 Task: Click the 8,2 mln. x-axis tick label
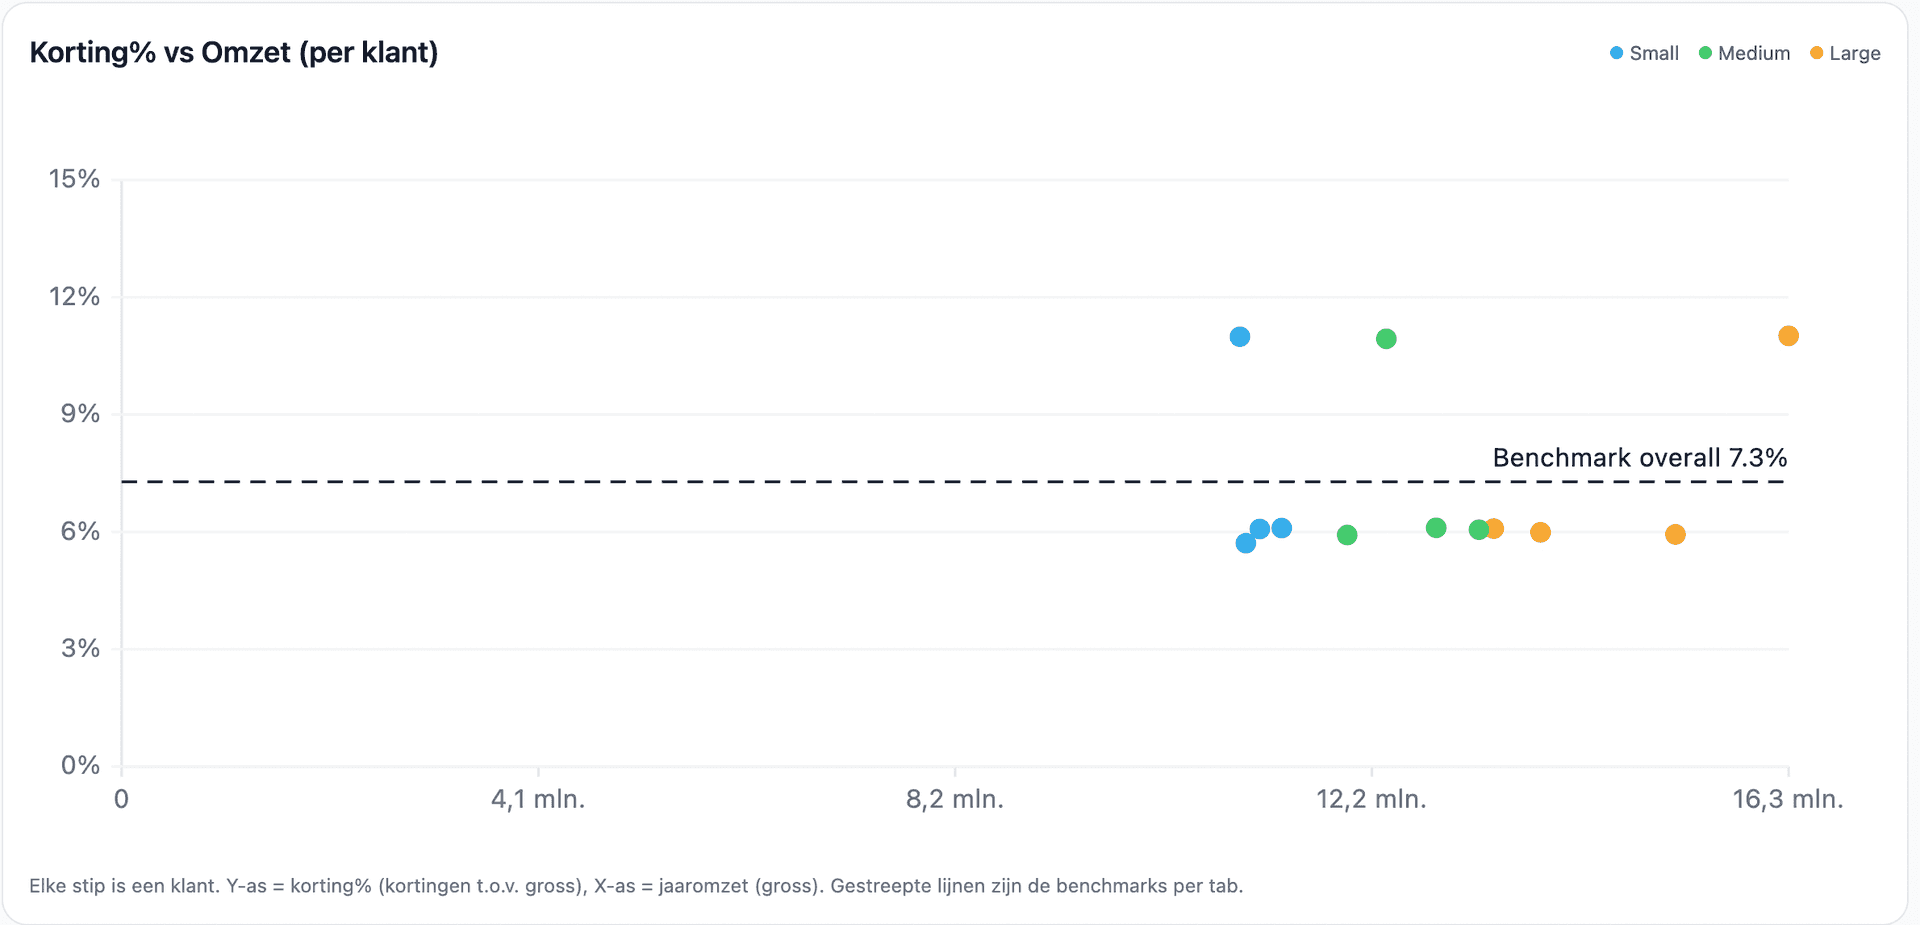[954, 799]
